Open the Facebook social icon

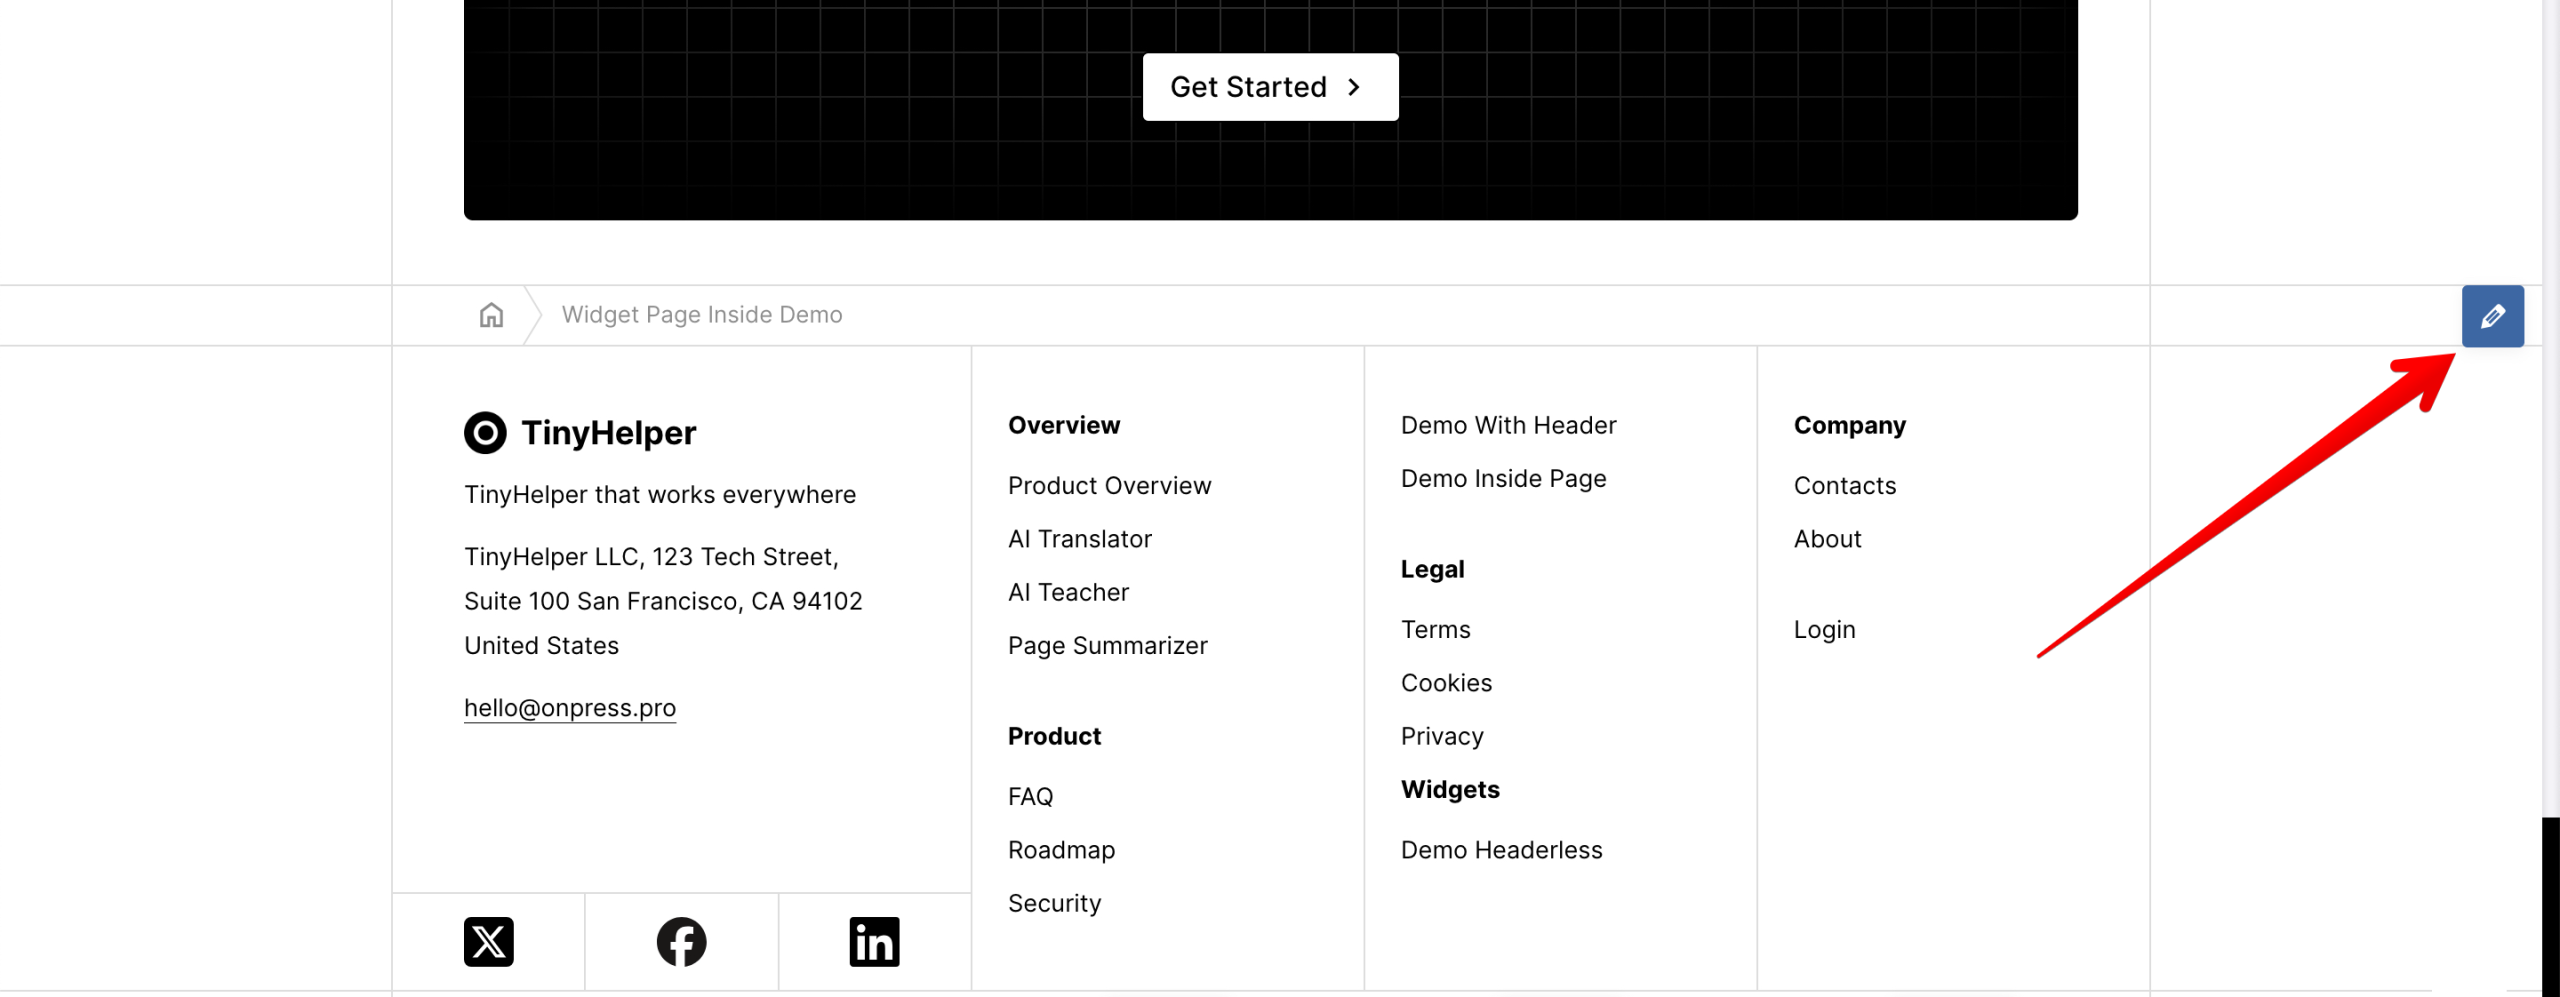click(681, 942)
